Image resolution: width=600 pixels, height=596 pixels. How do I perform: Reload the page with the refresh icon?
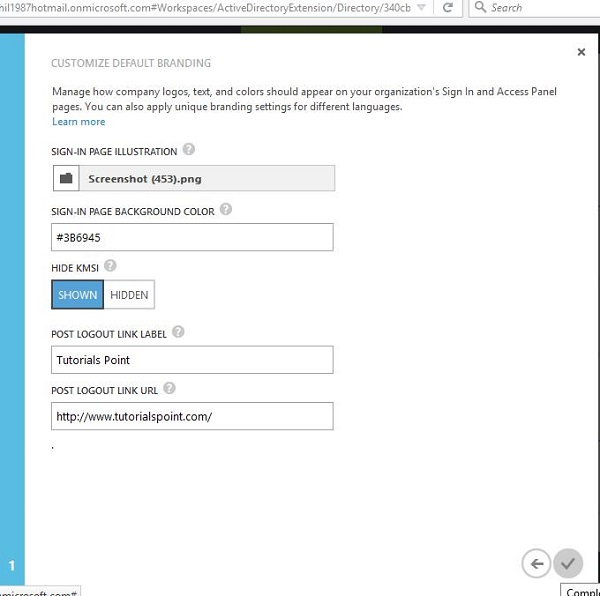point(448,7)
